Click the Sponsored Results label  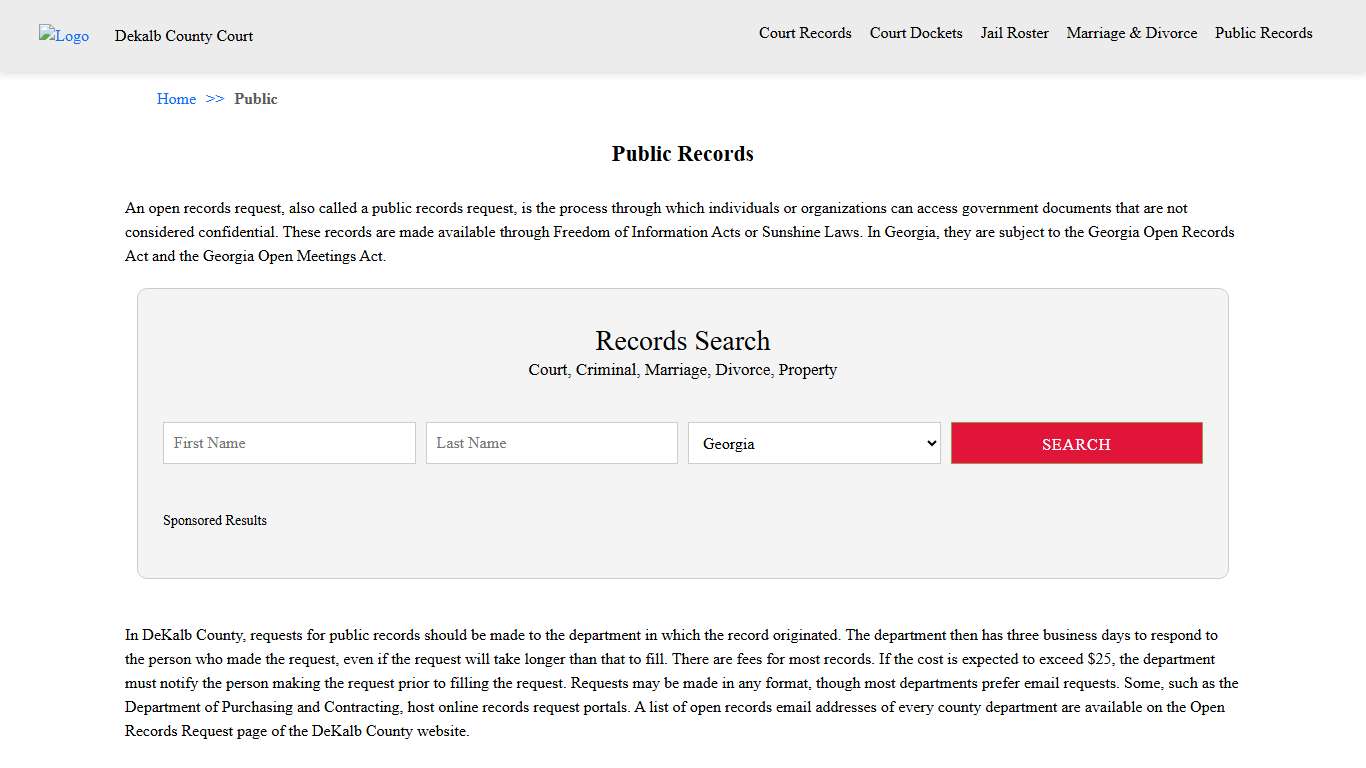215,520
